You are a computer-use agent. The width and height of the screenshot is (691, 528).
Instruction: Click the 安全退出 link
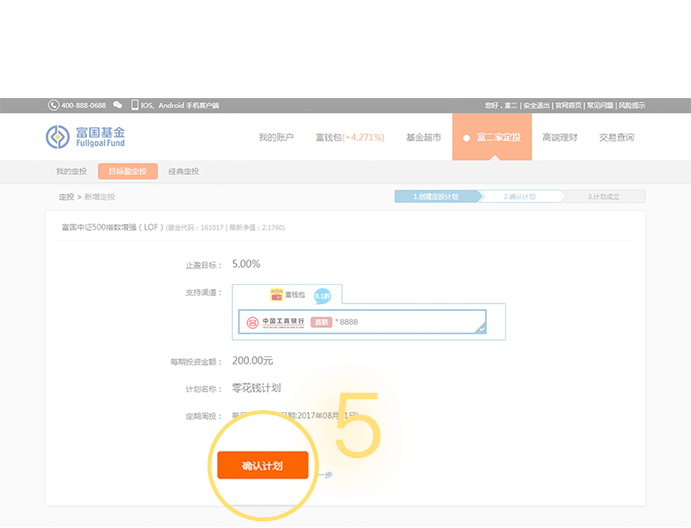(x=536, y=105)
